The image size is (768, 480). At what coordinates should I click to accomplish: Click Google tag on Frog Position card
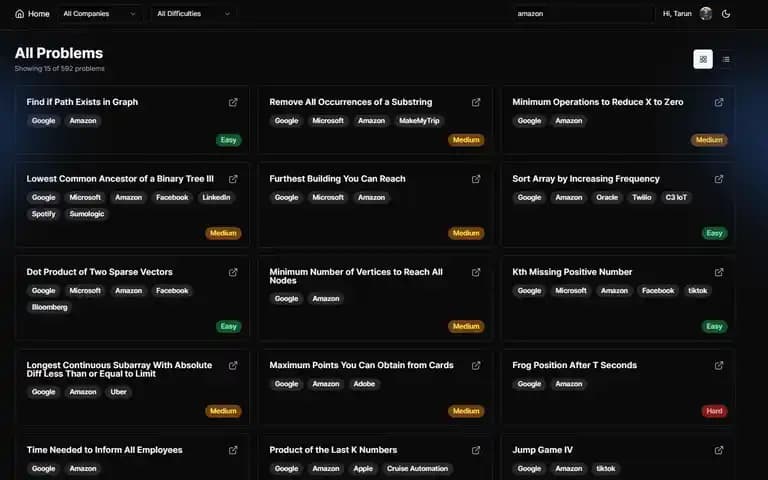point(529,384)
